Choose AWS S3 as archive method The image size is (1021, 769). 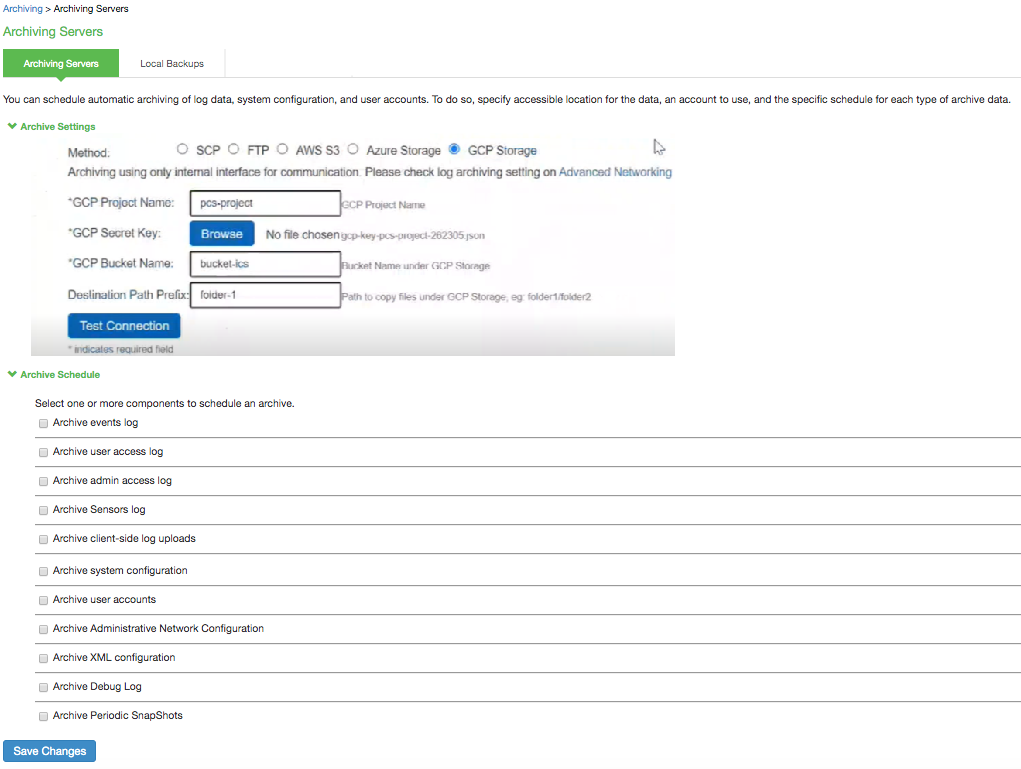point(282,149)
